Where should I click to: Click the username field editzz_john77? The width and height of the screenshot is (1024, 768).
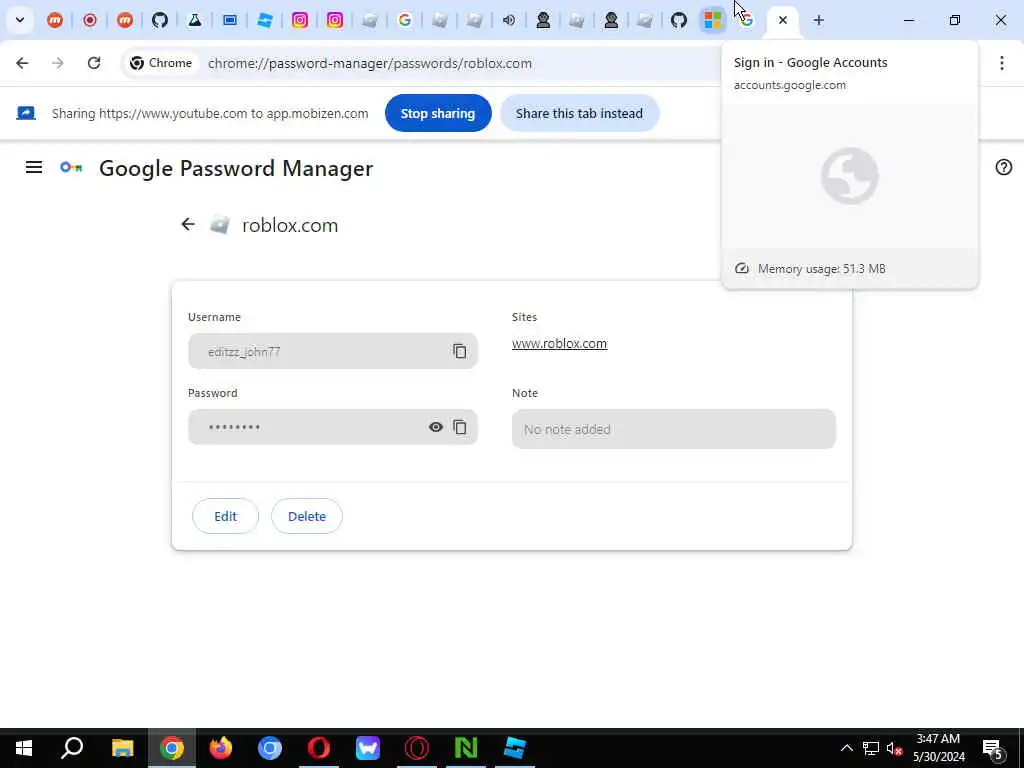point(332,351)
